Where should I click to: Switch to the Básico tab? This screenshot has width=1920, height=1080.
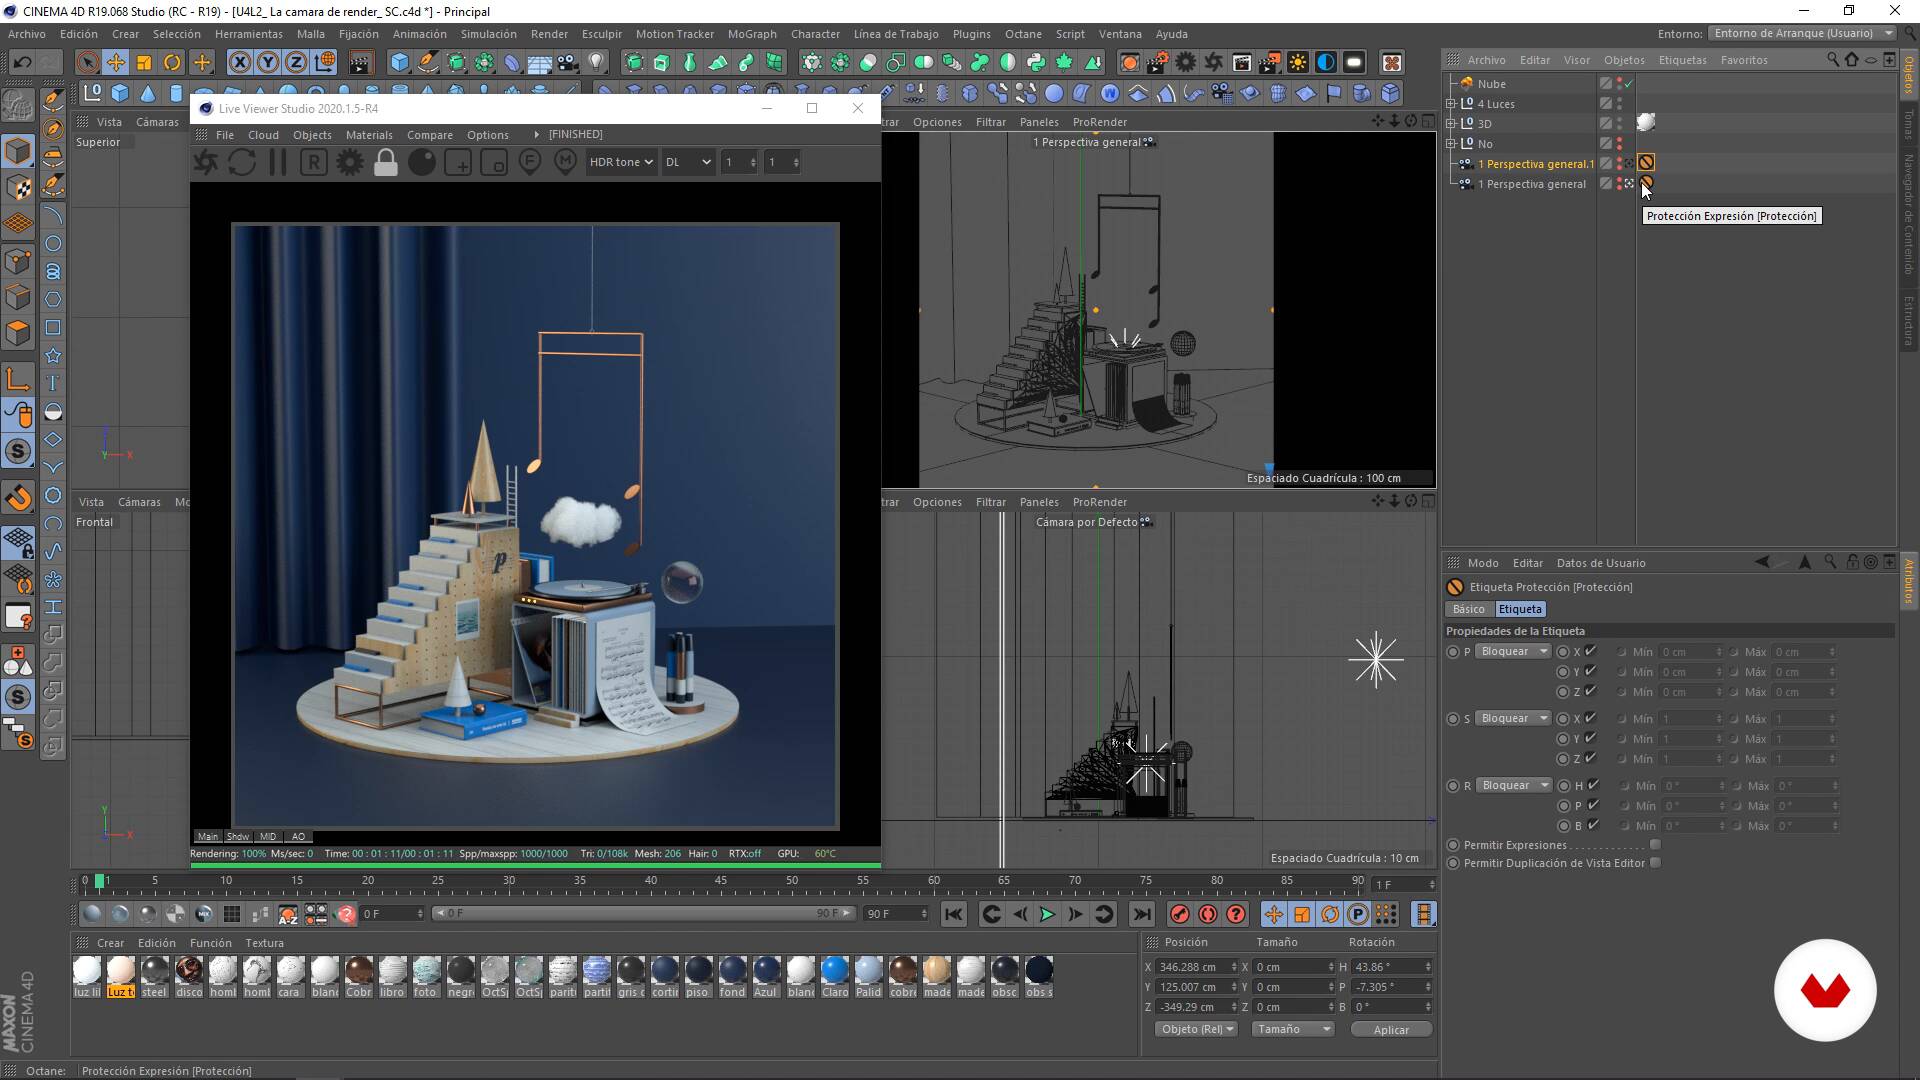point(1469,609)
